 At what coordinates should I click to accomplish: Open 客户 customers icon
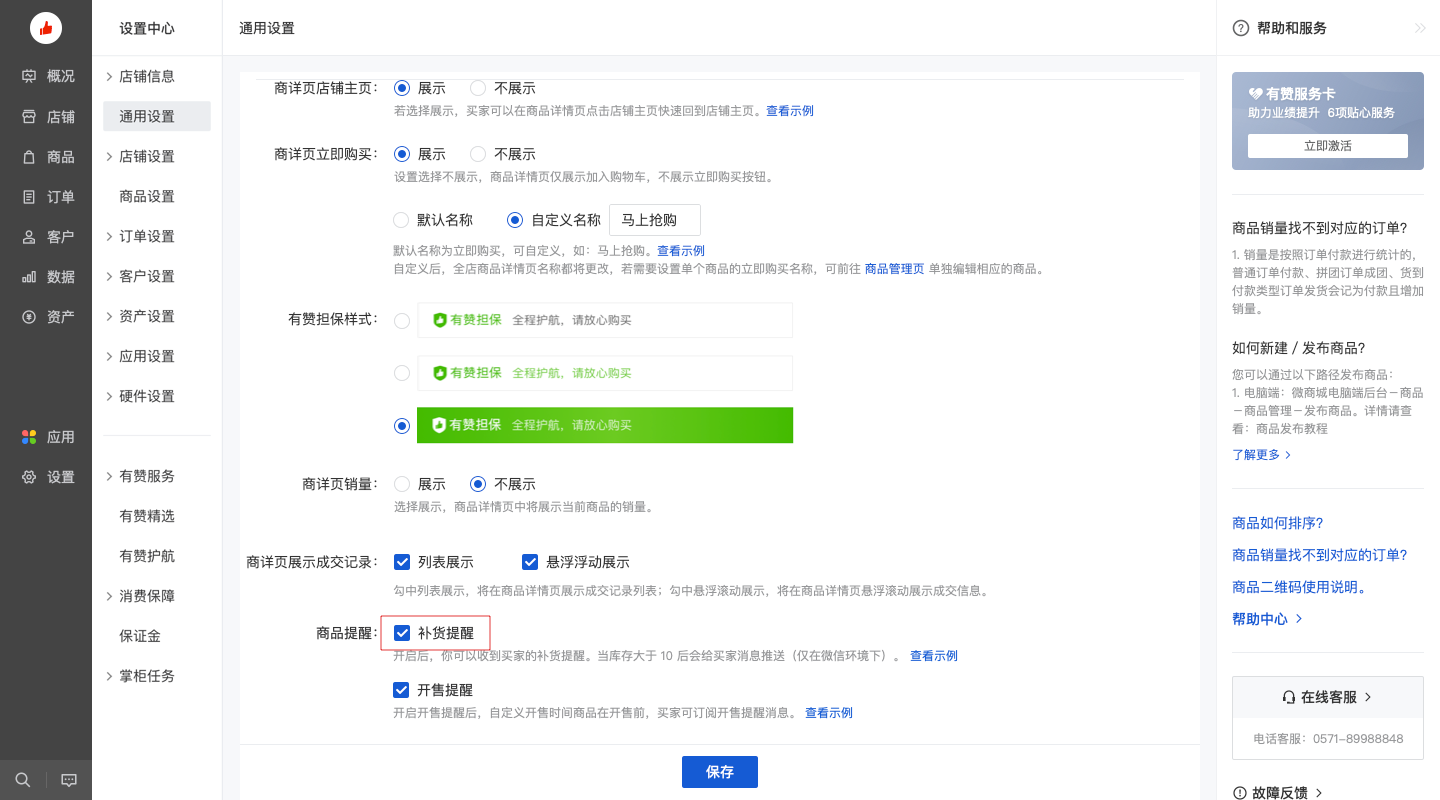point(29,236)
